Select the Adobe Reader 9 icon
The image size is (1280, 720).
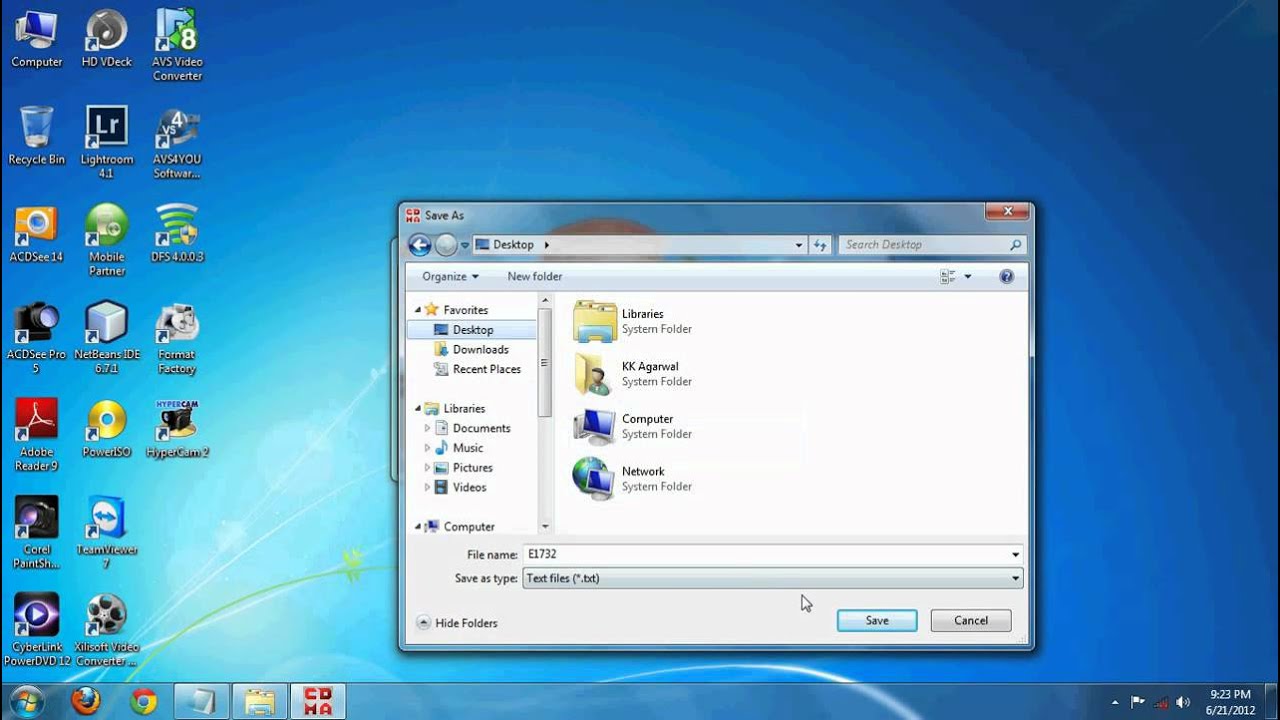(x=36, y=435)
